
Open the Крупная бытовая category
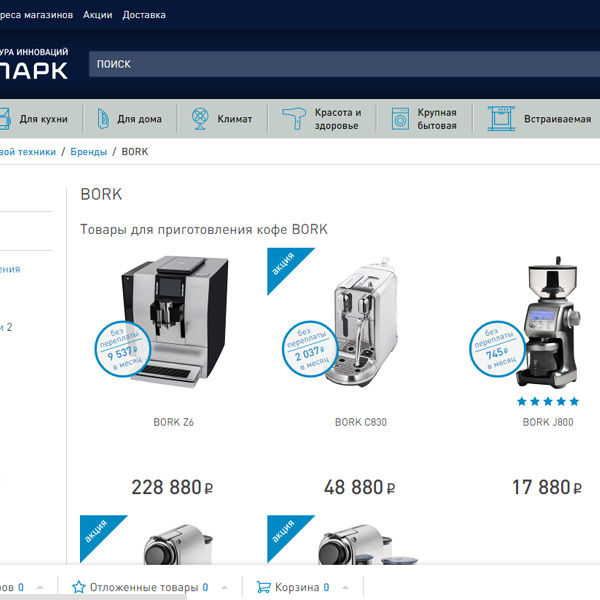(x=437, y=119)
